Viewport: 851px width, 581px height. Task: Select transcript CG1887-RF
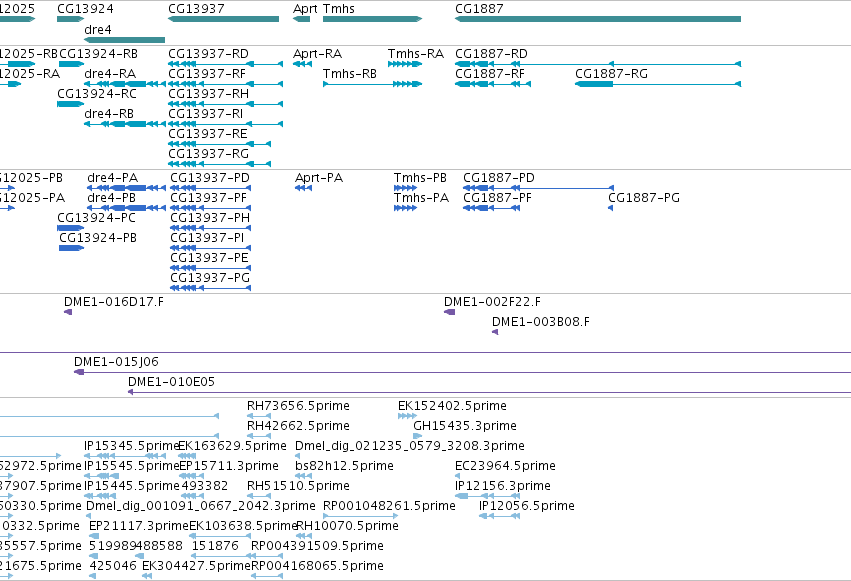tap(490, 74)
